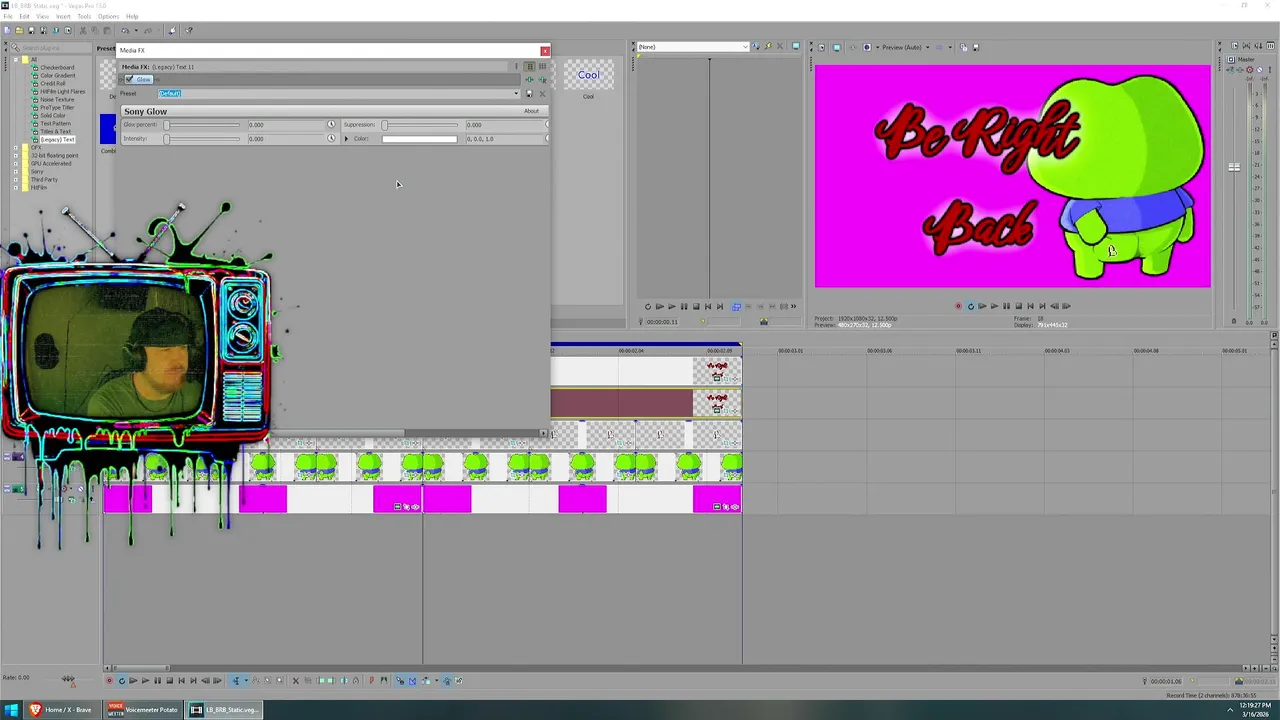Image resolution: width=1280 pixels, height=720 pixels.
Task: Select the Solid Color generator
Action: click(x=53, y=115)
